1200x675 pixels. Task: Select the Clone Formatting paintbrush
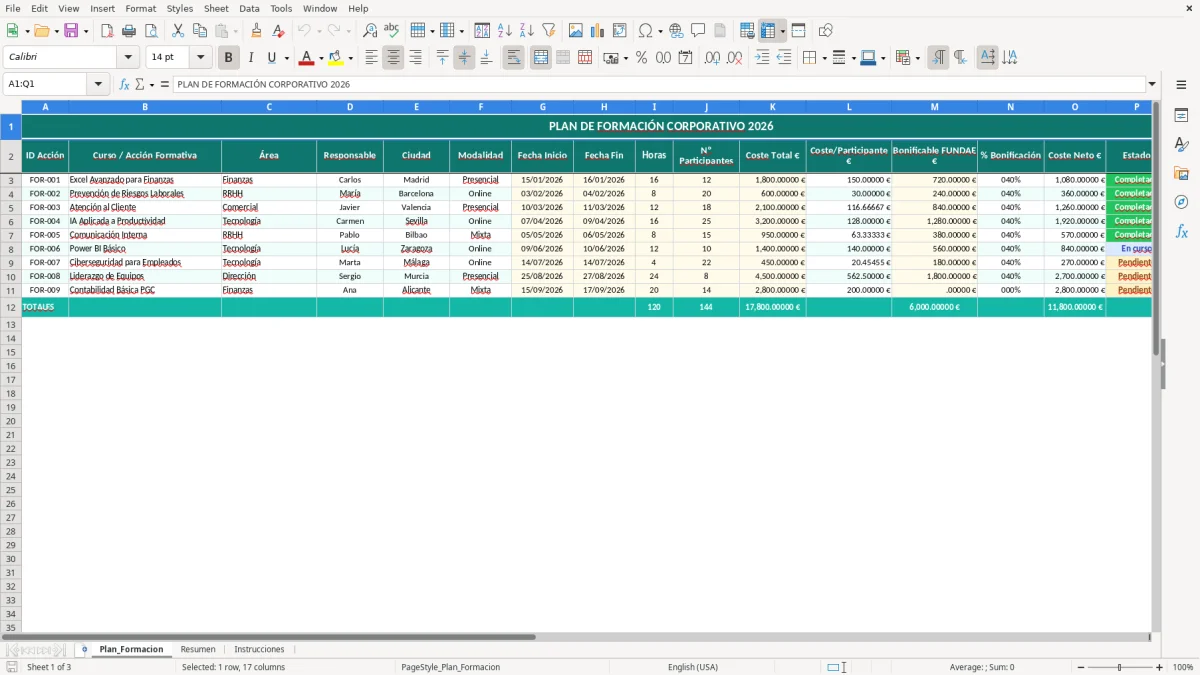[257, 31]
